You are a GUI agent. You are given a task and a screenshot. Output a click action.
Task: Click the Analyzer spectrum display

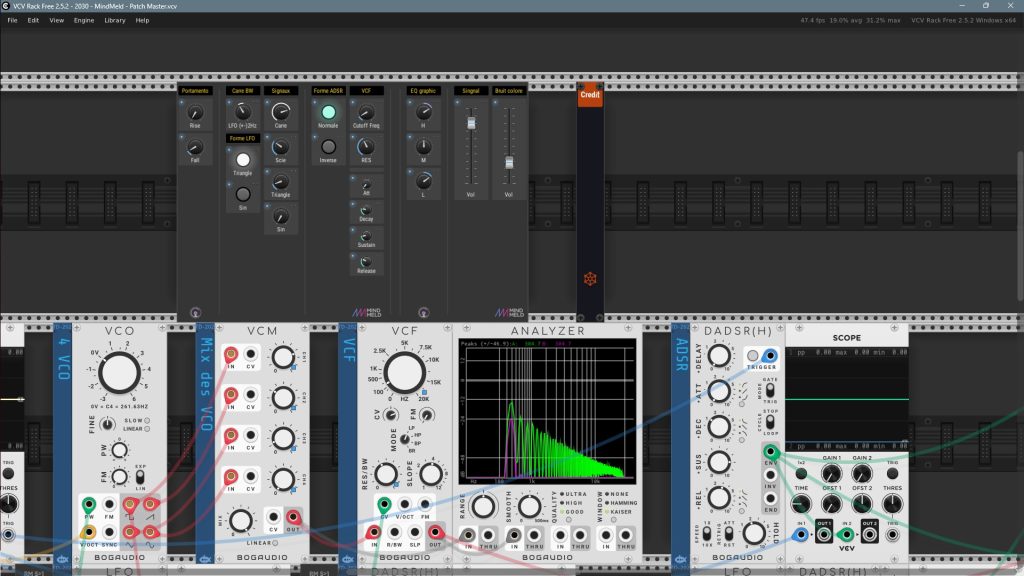pyautogui.click(x=547, y=411)
